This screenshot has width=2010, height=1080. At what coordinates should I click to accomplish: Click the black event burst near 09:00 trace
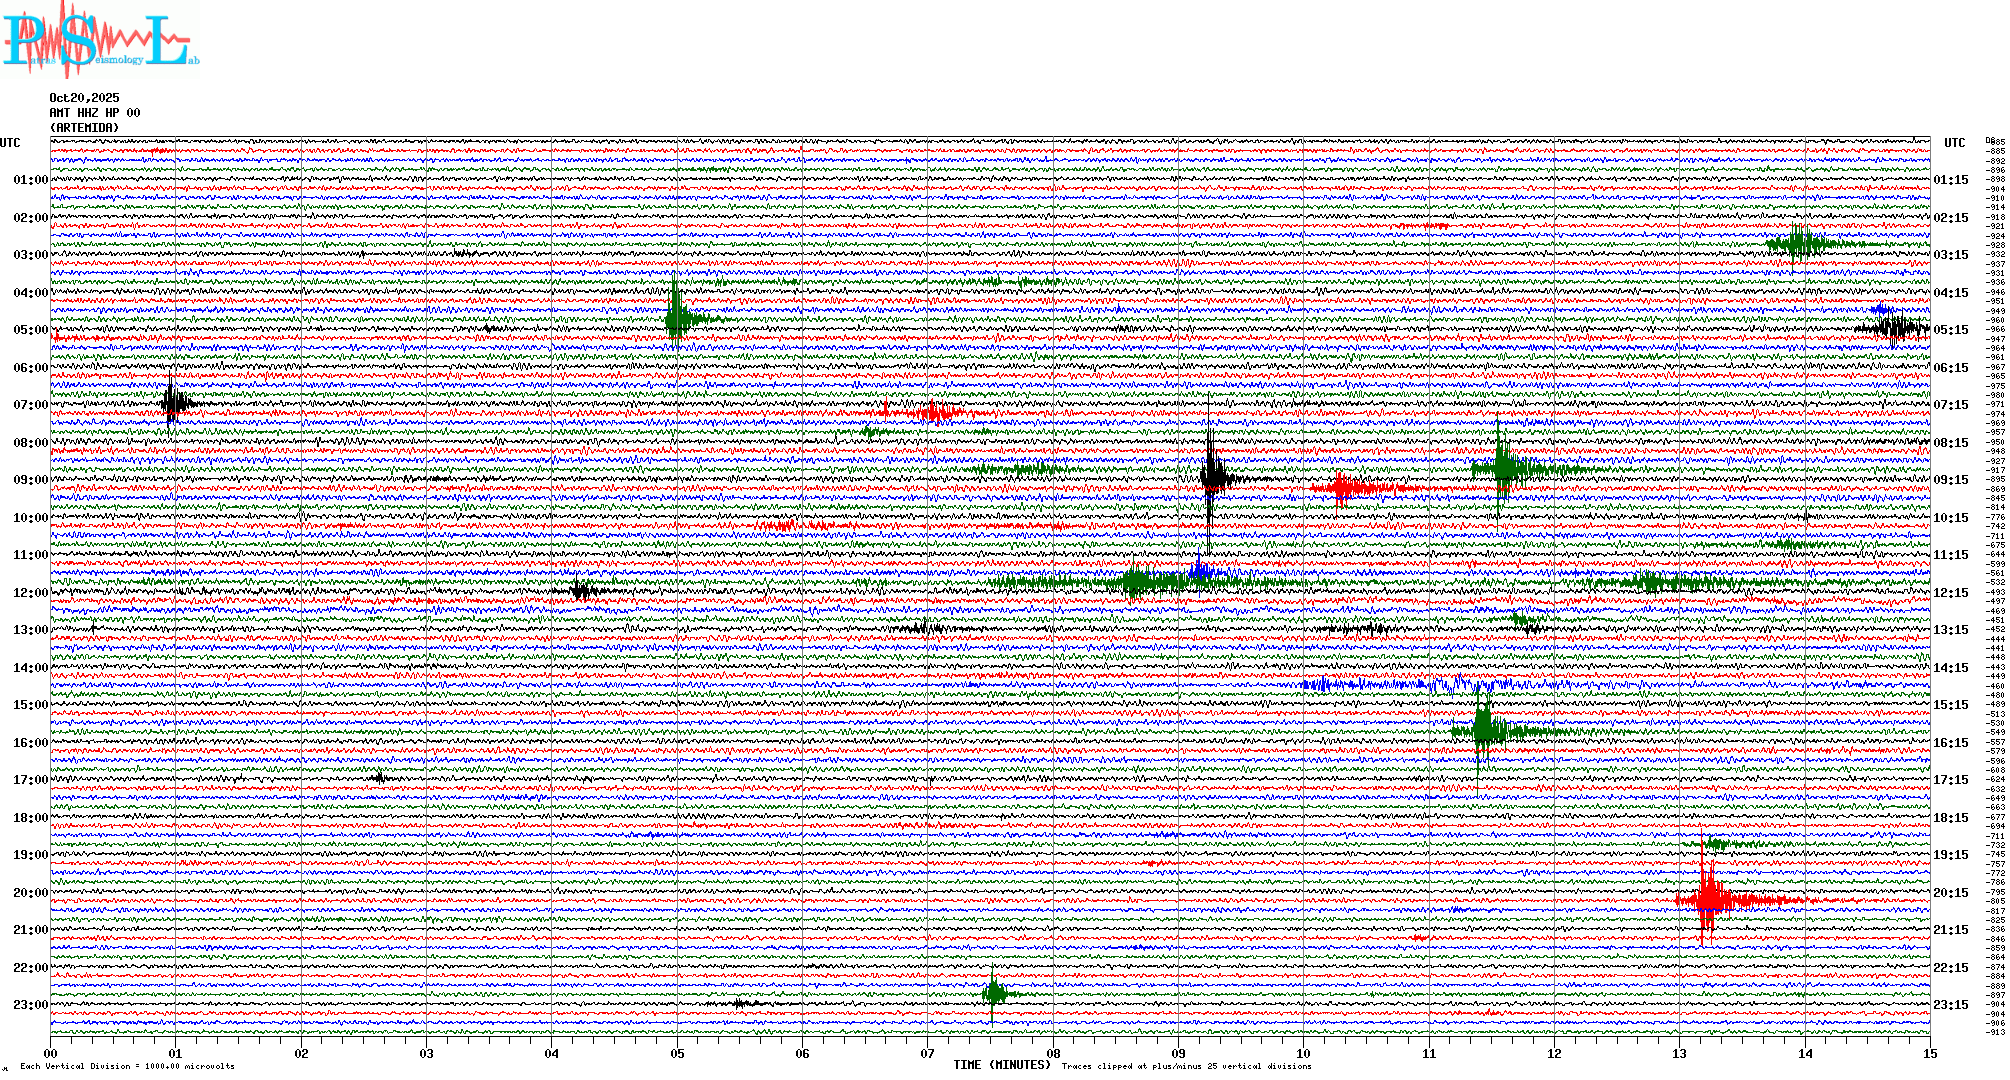click(1211, 477)
